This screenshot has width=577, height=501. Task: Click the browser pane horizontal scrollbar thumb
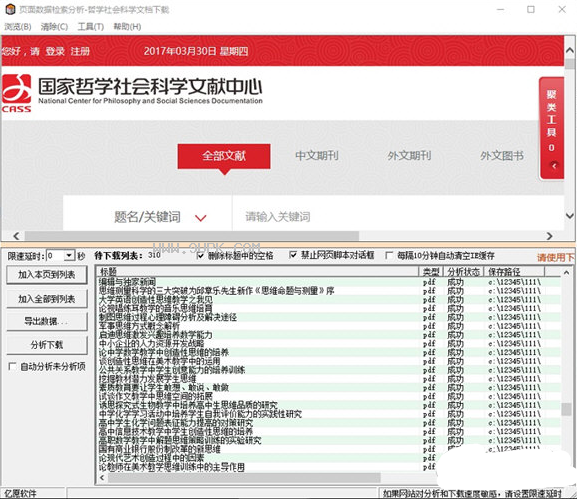(192, 236)
